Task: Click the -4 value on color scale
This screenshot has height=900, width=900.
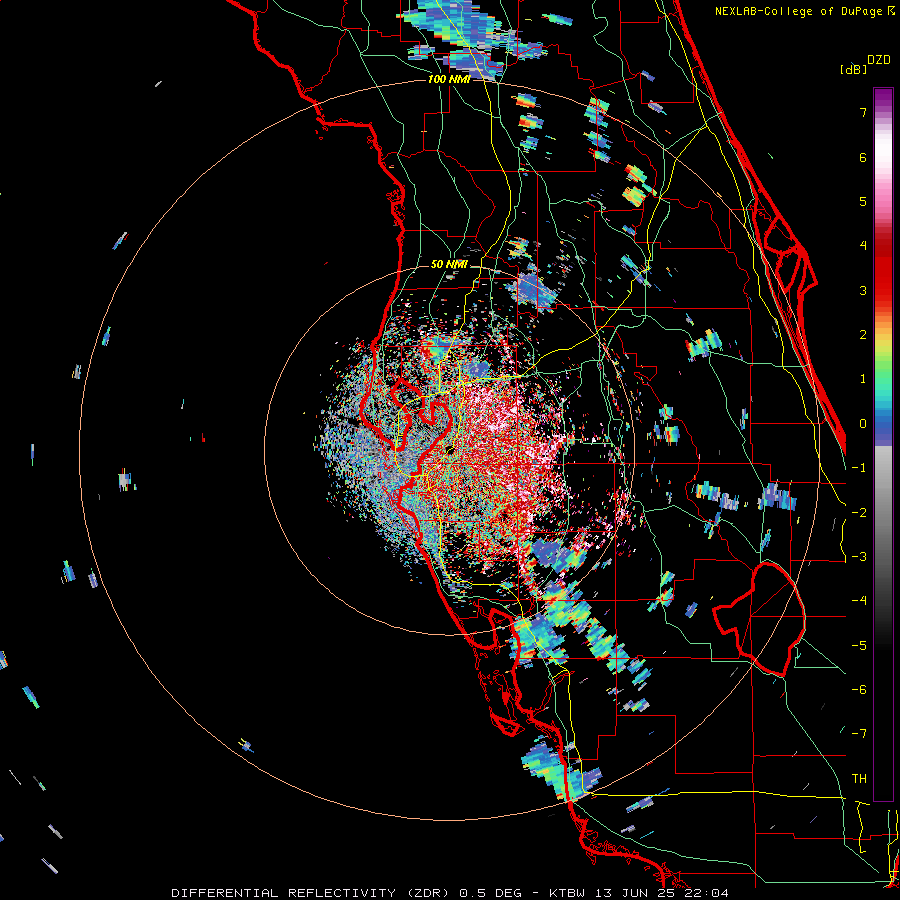Action: (859, 601)
